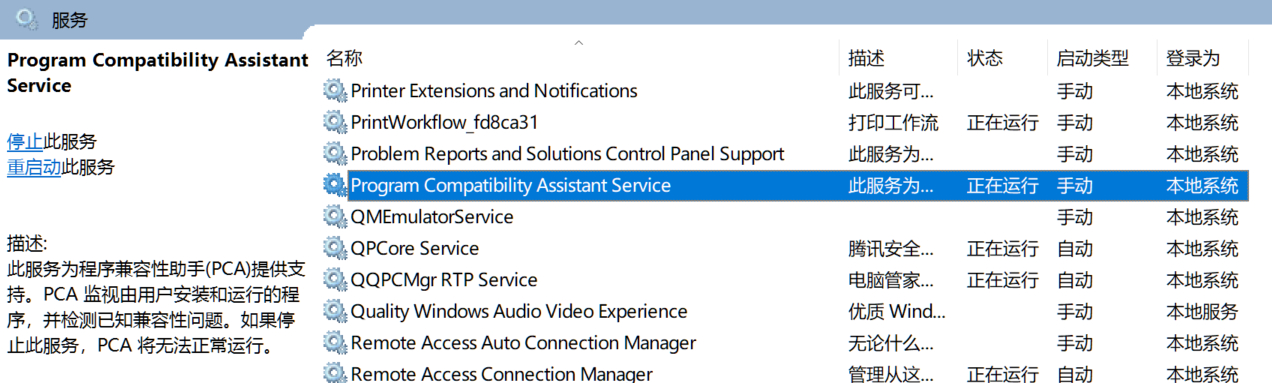Click the gear icon for Printer Extensions and Notifications
Screen dimensions: 1272x383
pyautogui.click(x=334, y=91)
